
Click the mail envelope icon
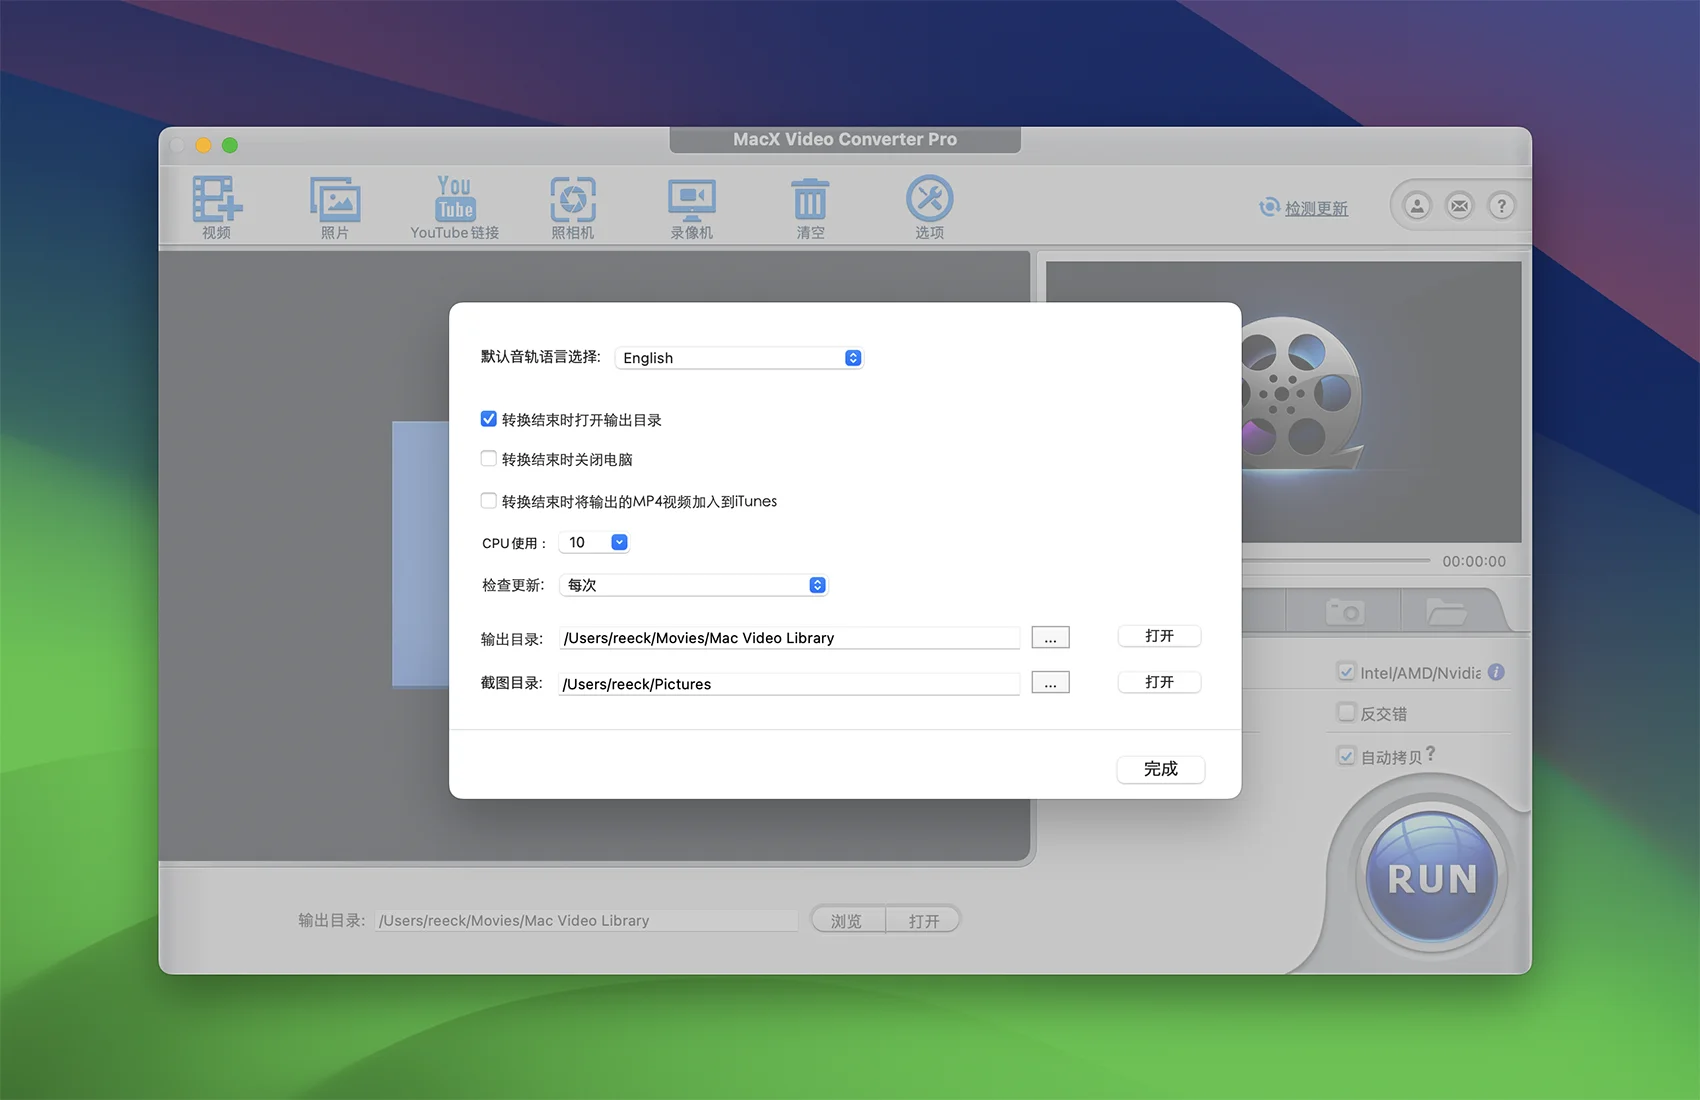[1460, 206]
